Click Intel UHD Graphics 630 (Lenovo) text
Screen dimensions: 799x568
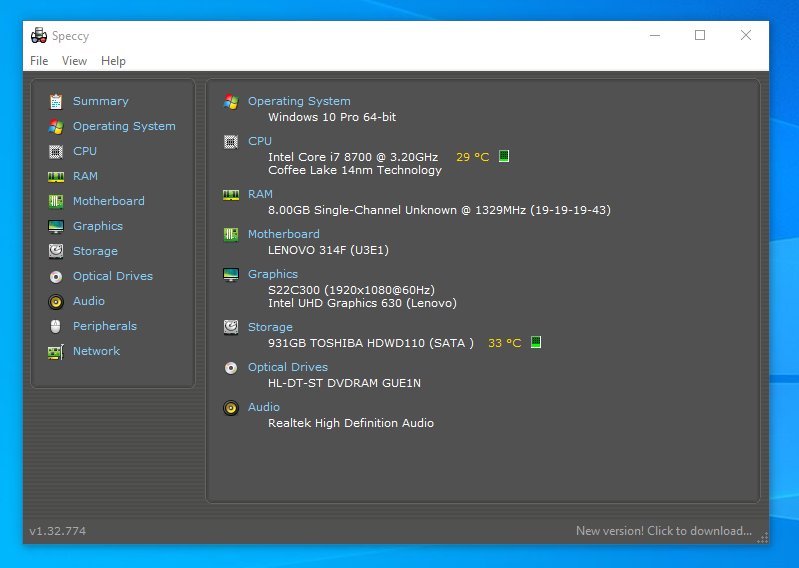(x=362, y=303)
